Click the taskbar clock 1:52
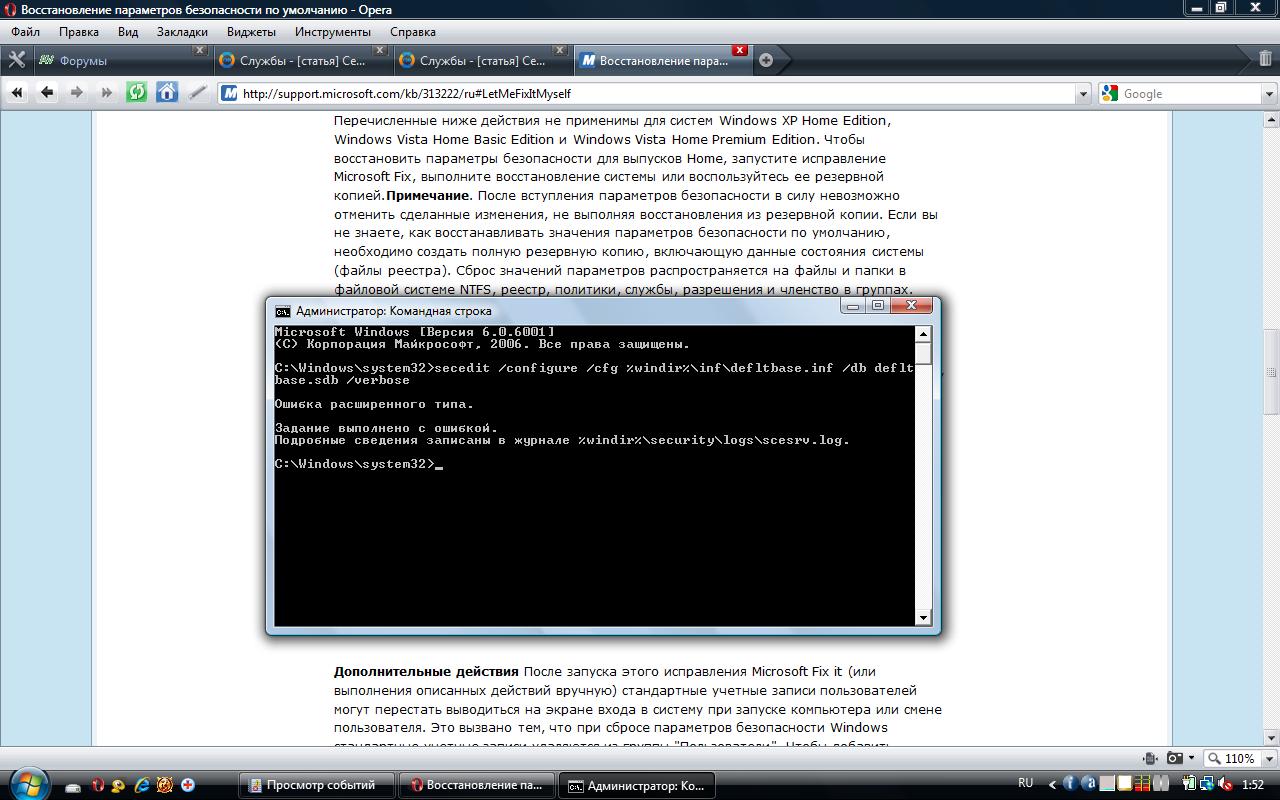Image resolution: width=1280 pixels, height=800 pixels. click(x=1253, y=784)
